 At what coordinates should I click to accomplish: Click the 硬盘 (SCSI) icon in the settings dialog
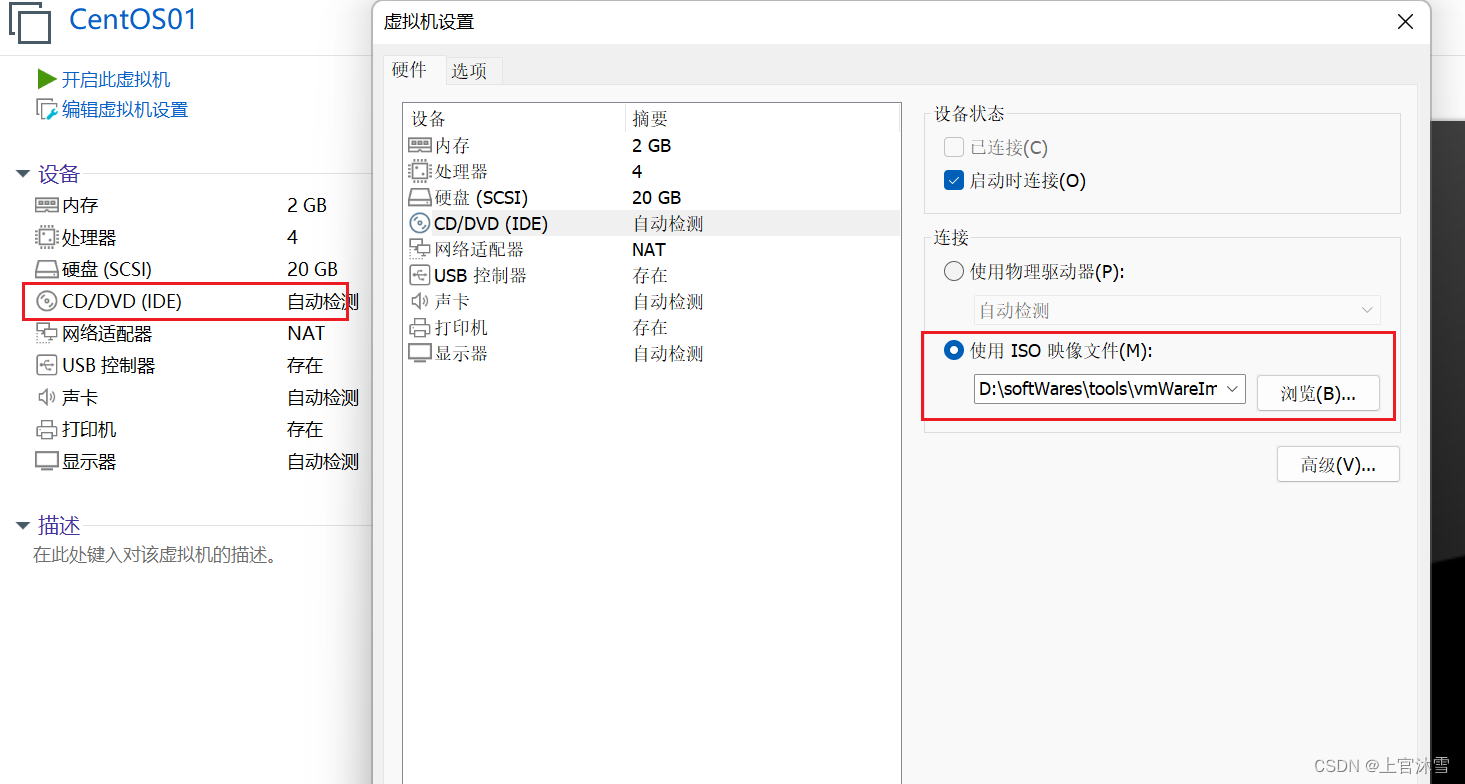[x=420, y=197]
